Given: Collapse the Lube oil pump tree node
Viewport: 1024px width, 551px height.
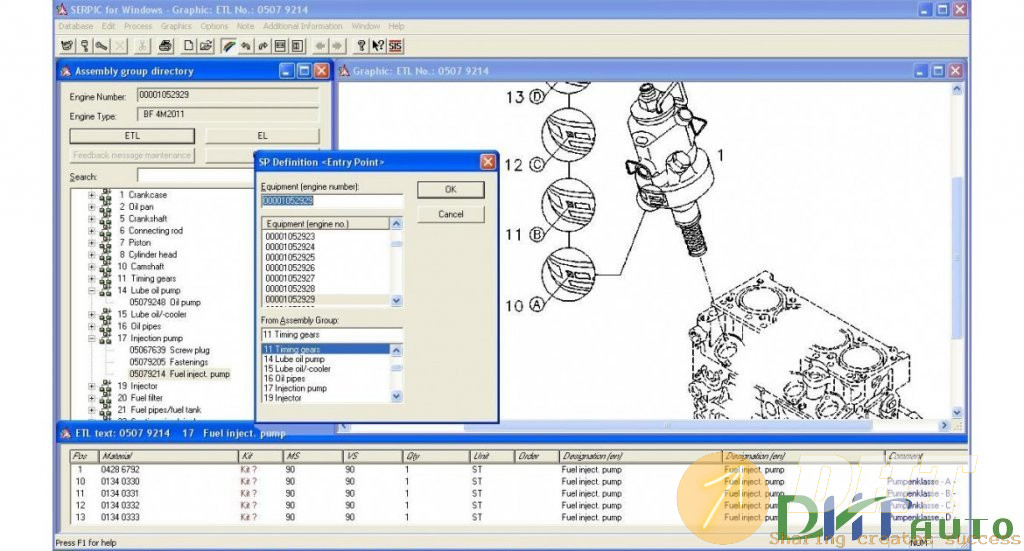Looking at the screenshot, I should click(x=91, y=291).
